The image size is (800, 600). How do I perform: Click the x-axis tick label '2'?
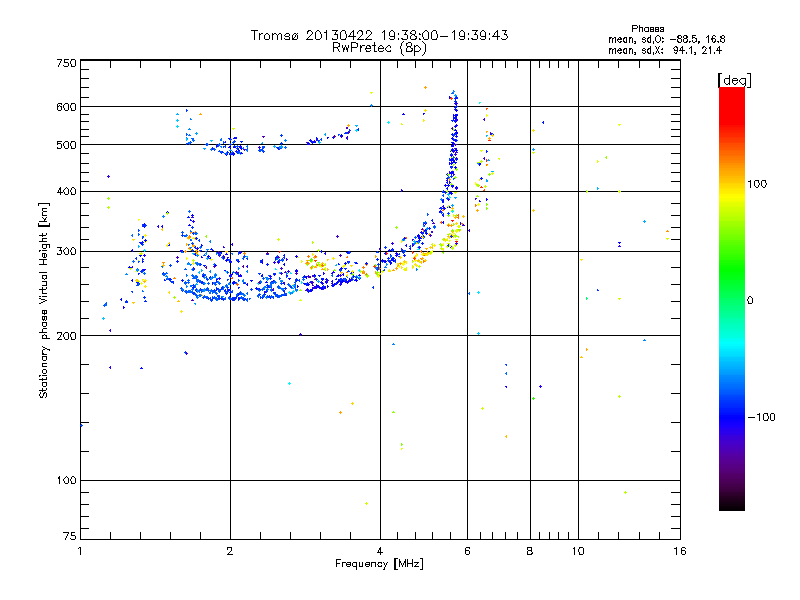pyautogui.click(x=230, y=551)
